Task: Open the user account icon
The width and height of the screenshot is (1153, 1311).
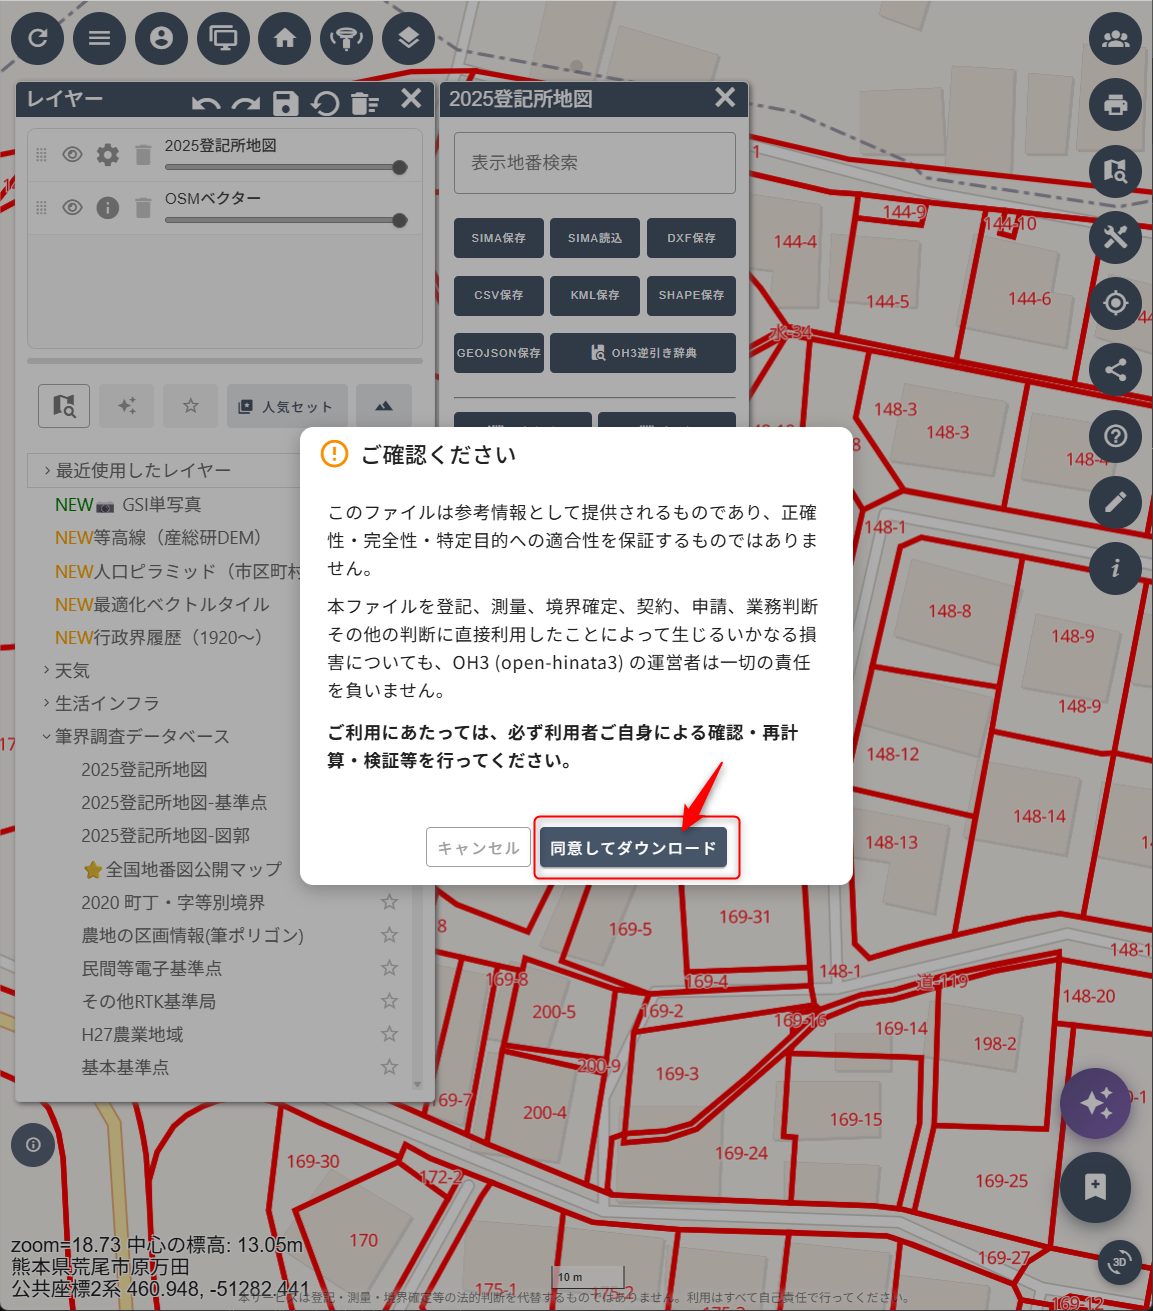Action: pyautogui.click(x=161, y=38)
